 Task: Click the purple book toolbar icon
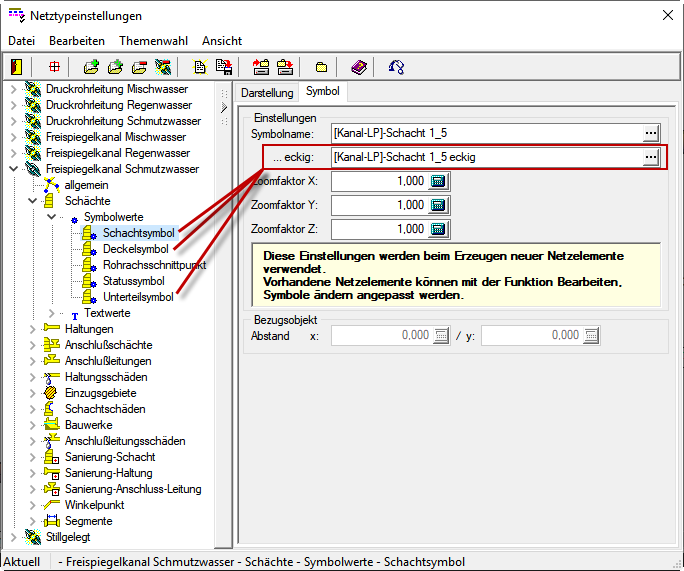point(359,67)
